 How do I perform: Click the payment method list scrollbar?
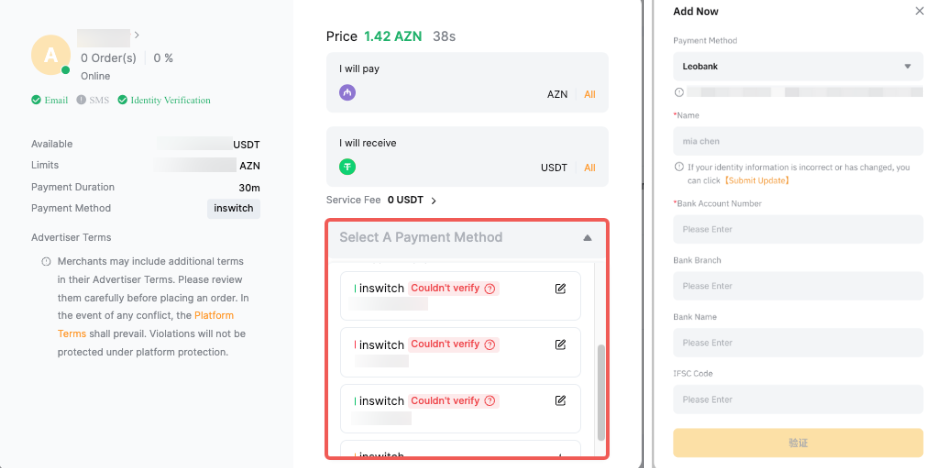600,392
